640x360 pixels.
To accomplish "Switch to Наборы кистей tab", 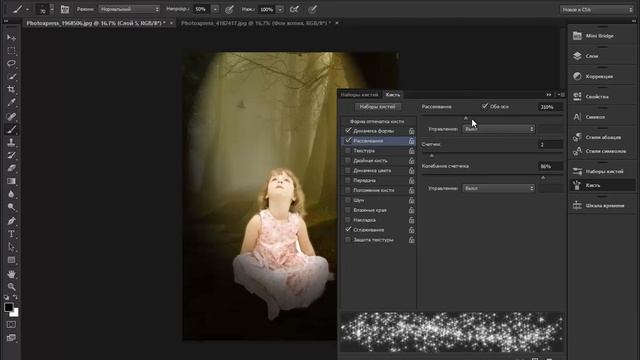I will coord(360,95).
